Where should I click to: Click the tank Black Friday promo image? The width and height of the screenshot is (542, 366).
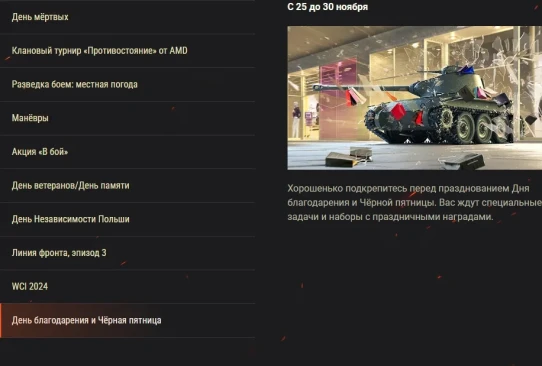pos(414,98)
